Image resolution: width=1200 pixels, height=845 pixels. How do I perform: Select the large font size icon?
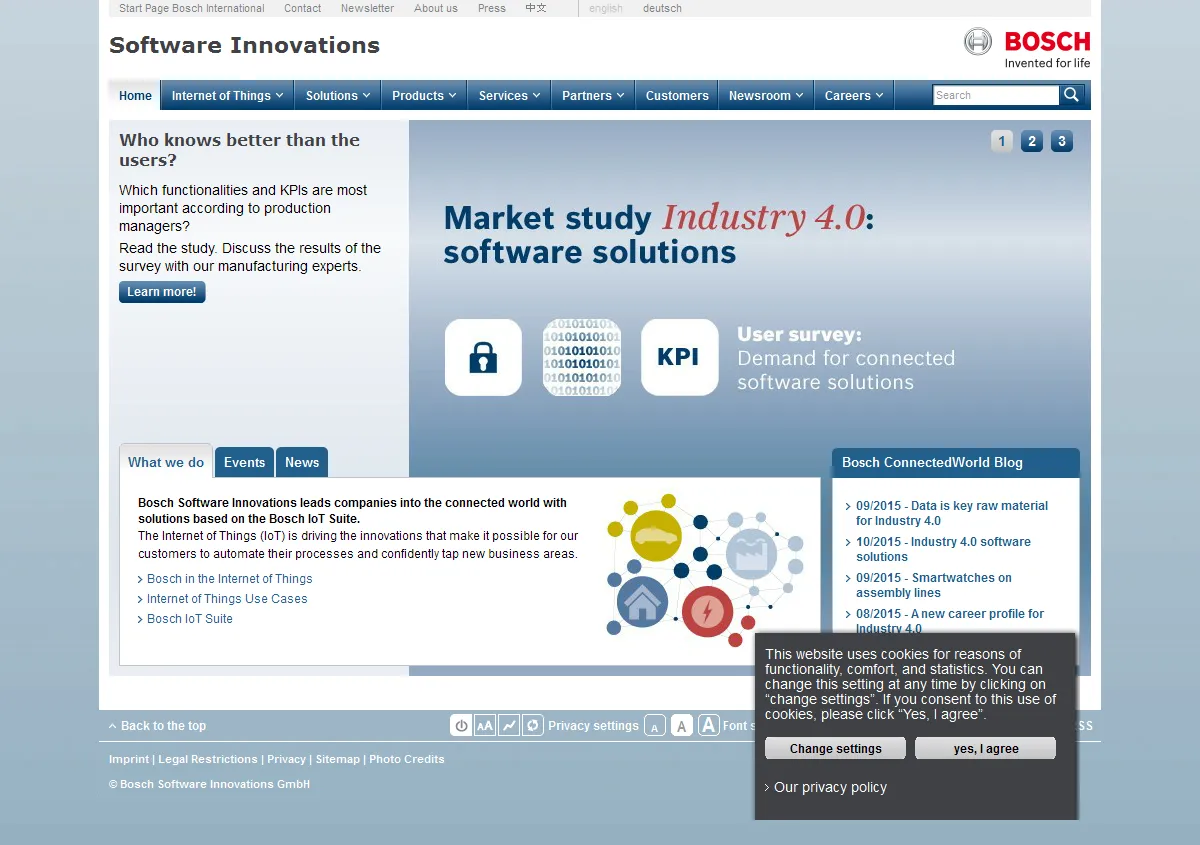coord(708,726)
